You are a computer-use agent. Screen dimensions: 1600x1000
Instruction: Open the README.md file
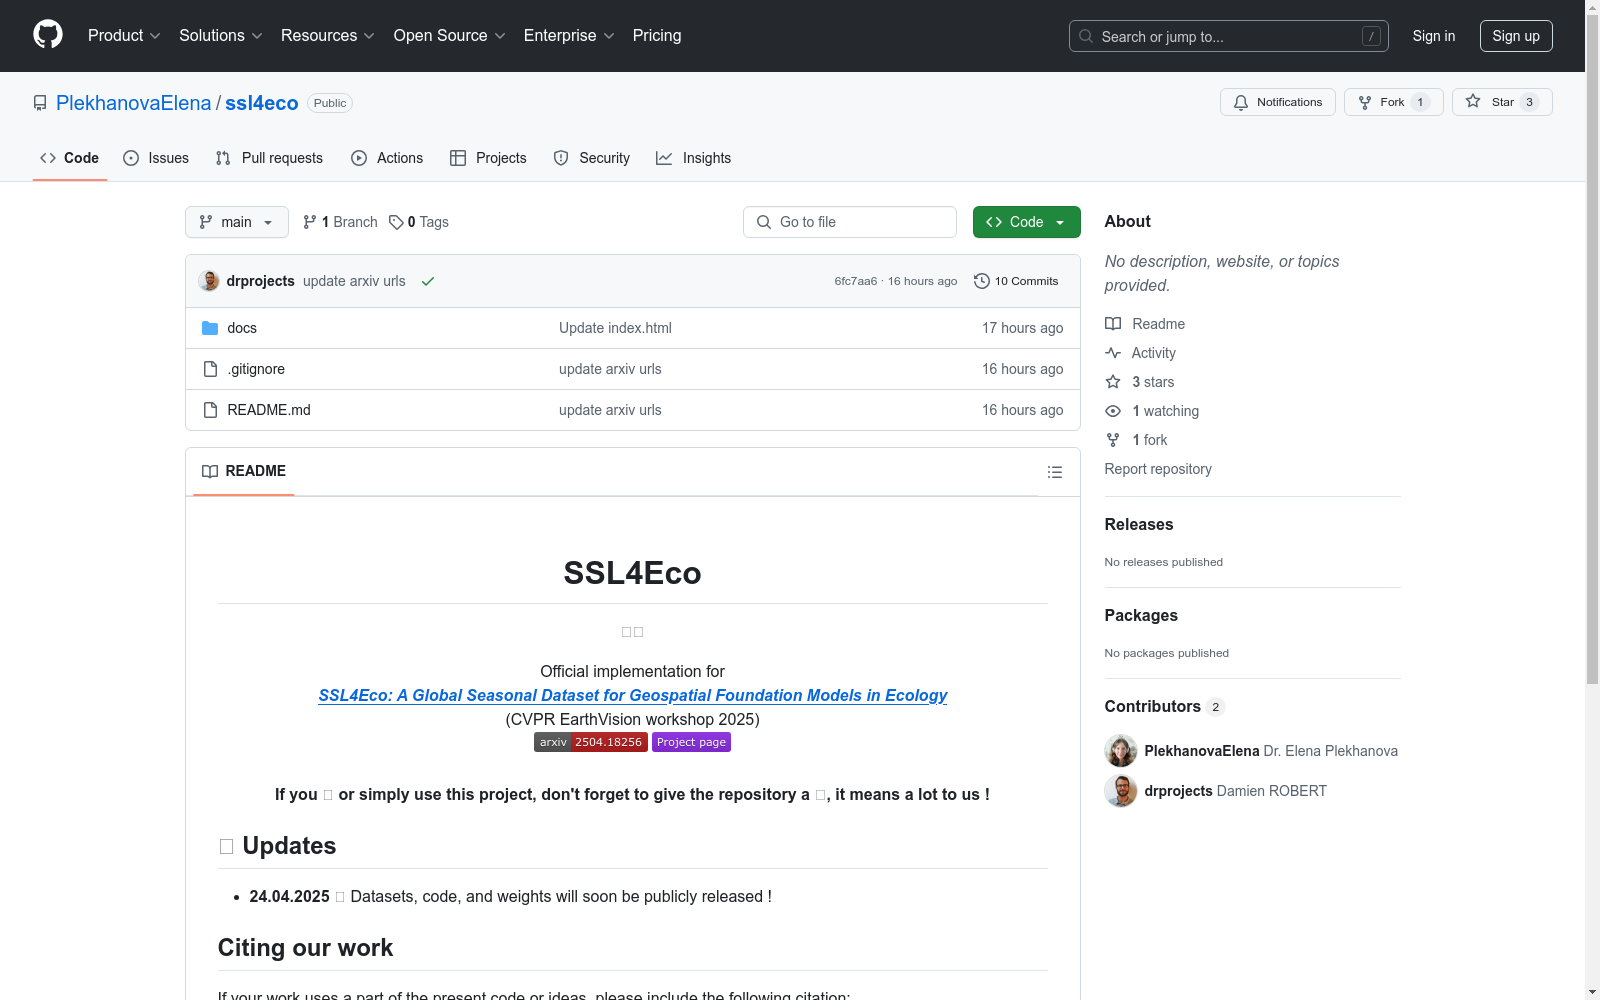click(269, 410)
